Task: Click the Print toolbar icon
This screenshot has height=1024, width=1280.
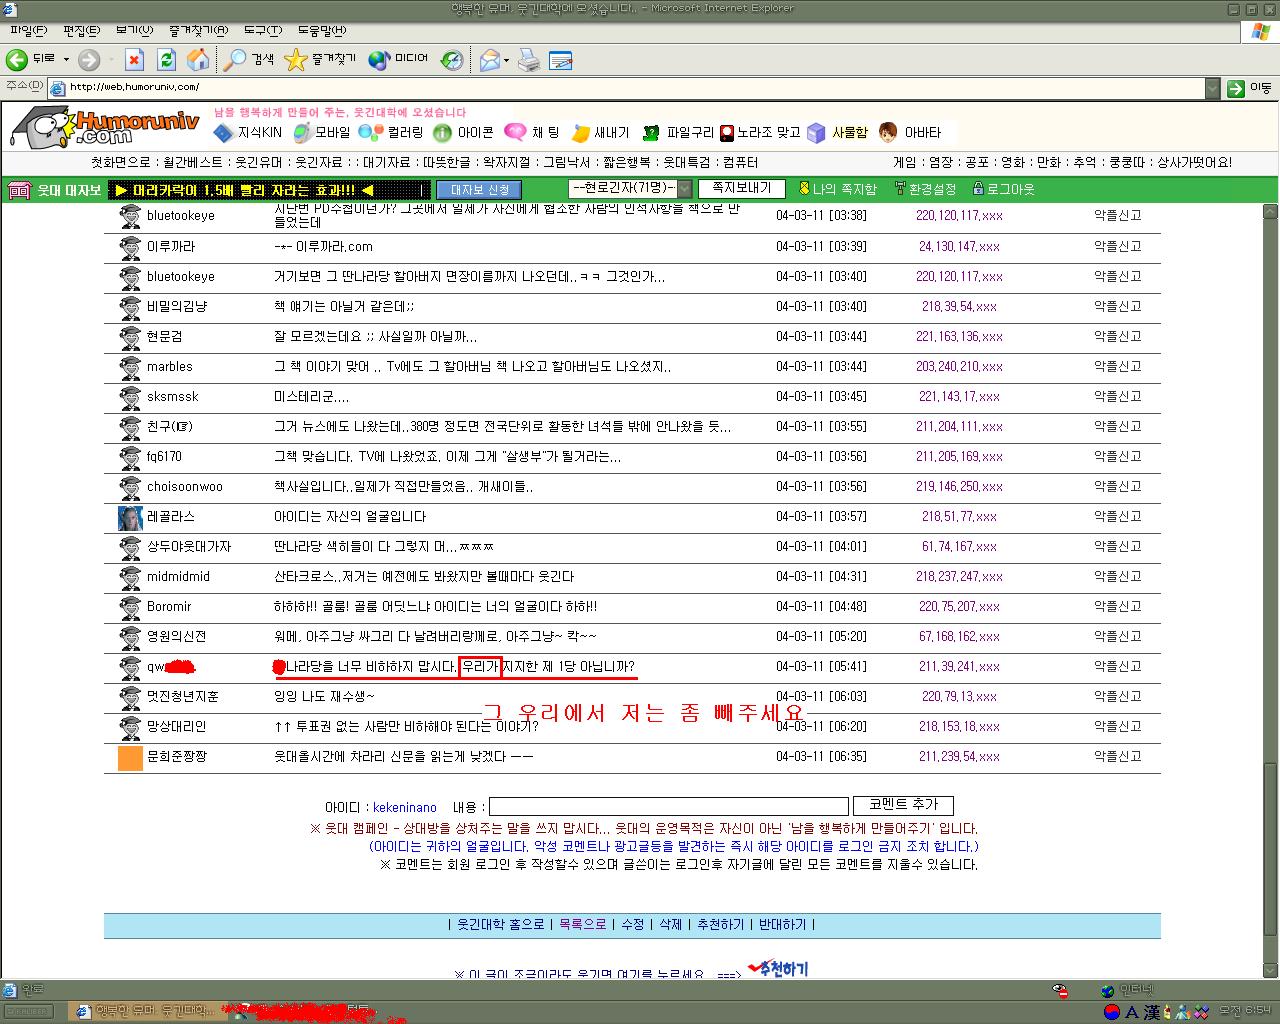Action: coord(529,60)
